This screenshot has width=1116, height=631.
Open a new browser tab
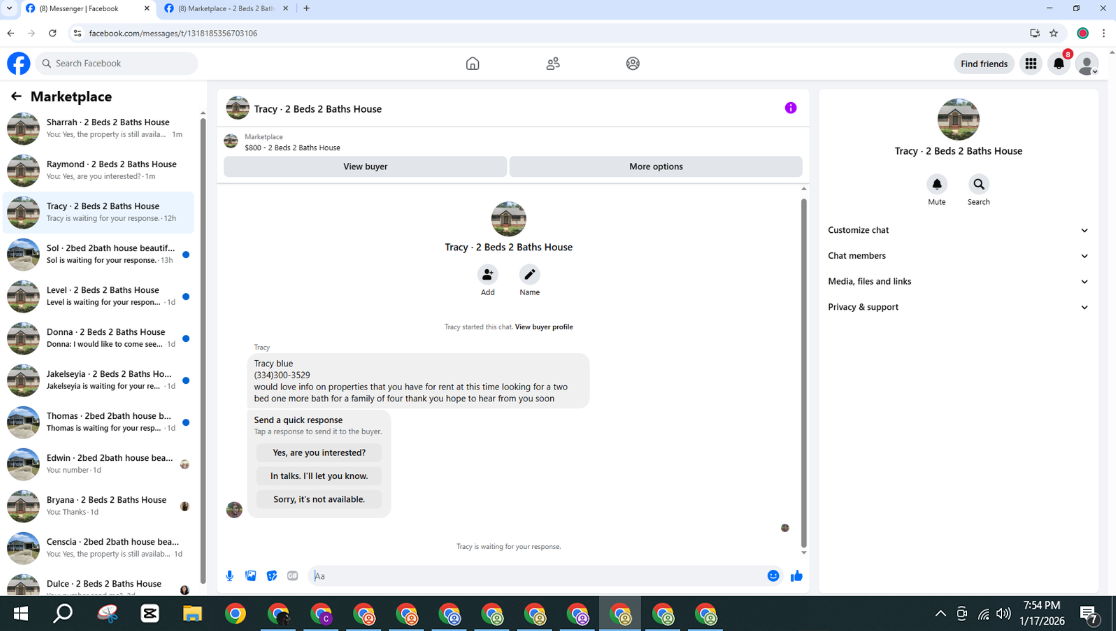click(306, 9)
